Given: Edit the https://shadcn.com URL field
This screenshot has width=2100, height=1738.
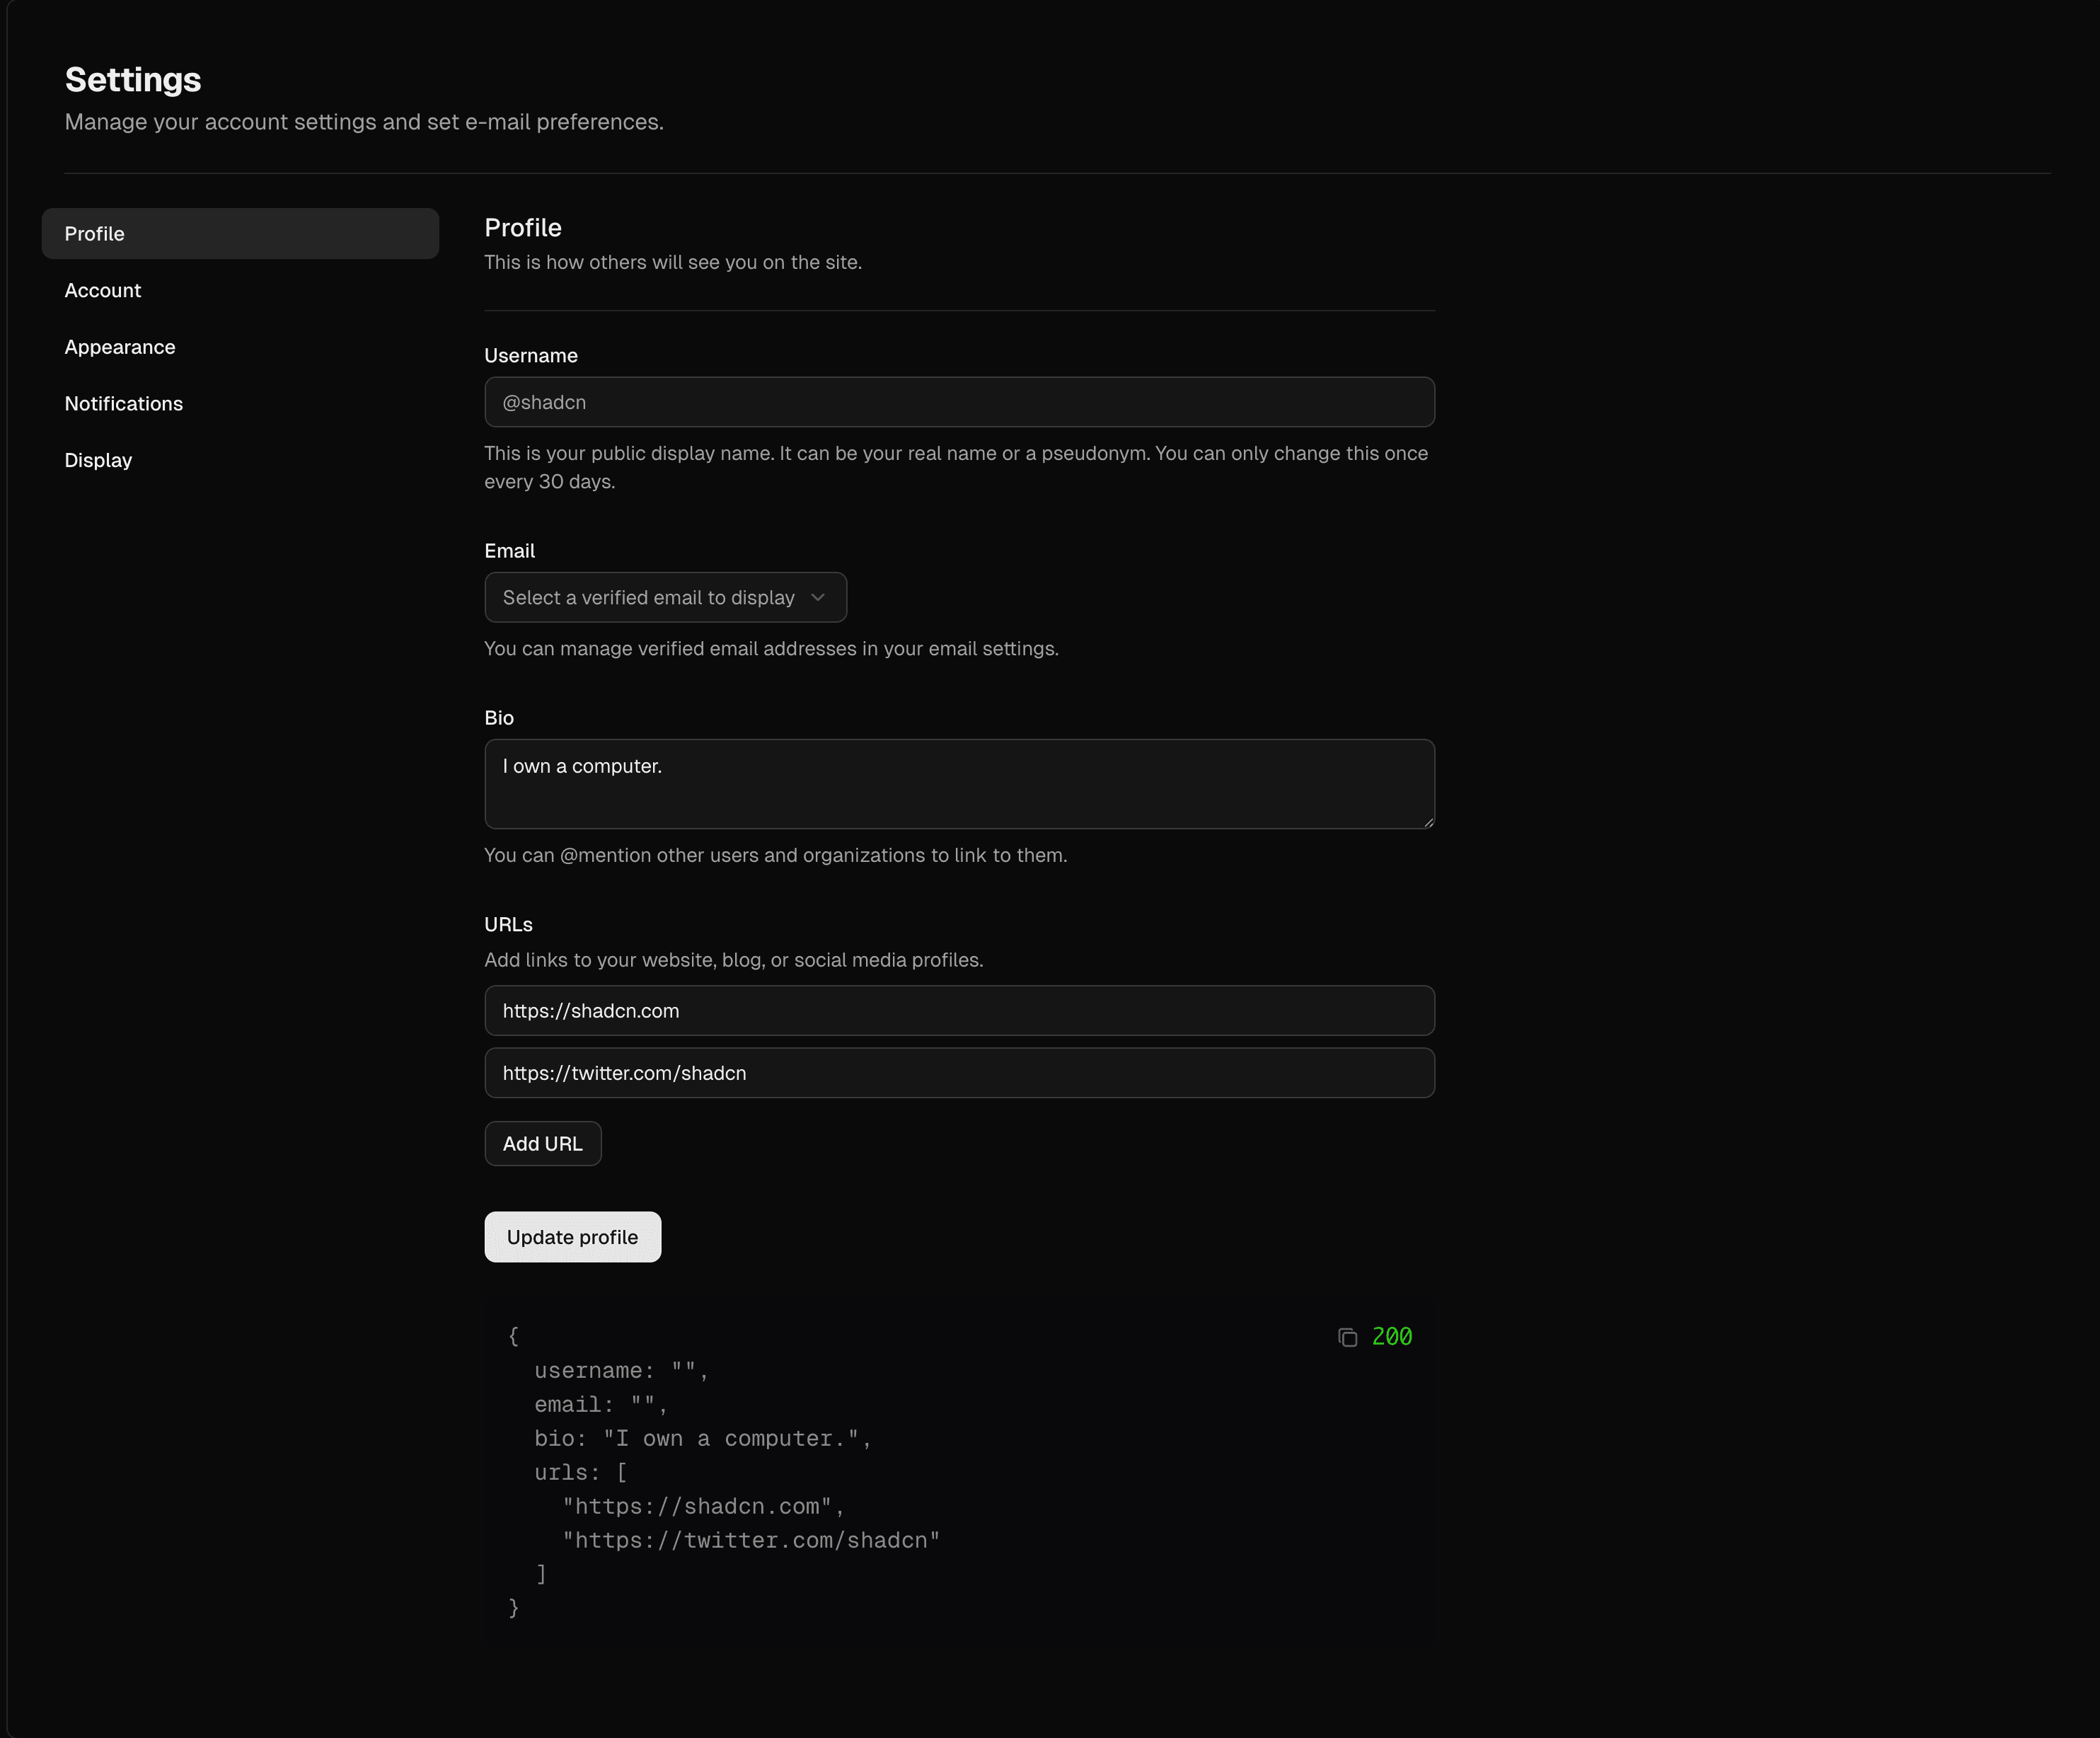Looking at the screenshot, I should point(959,1011).
